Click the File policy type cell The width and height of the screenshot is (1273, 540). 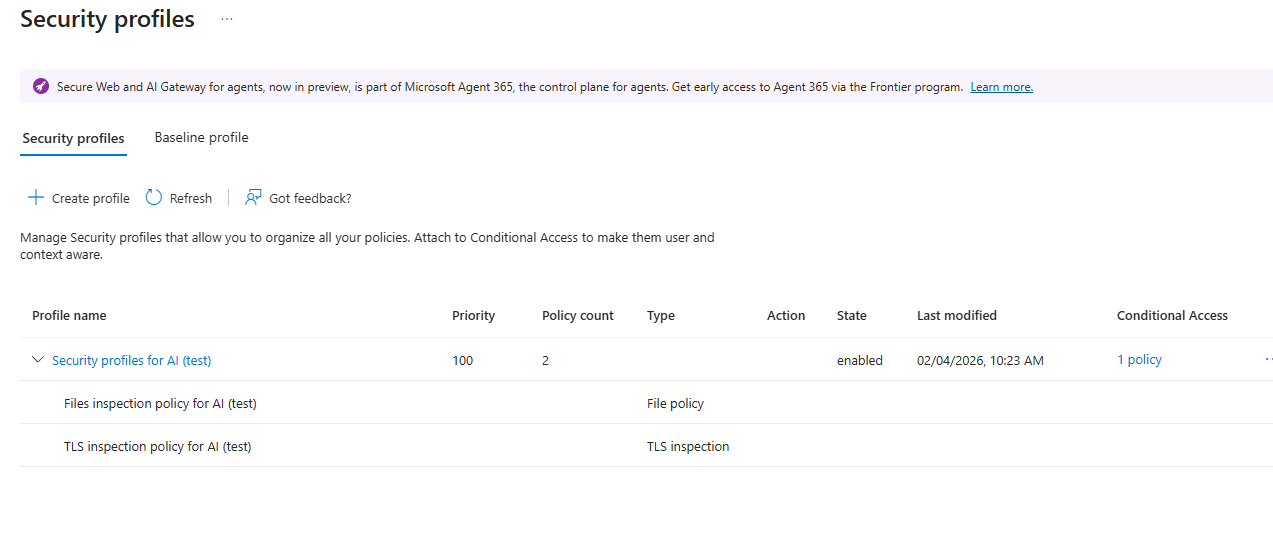pos(675,403)
